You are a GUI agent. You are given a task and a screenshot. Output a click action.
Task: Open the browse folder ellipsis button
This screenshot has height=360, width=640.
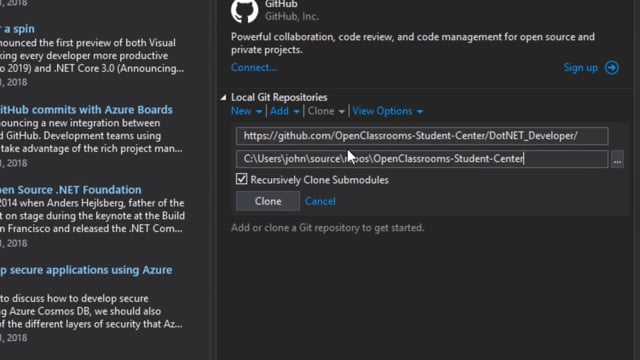pyautogui.click(x=617, y=159)
